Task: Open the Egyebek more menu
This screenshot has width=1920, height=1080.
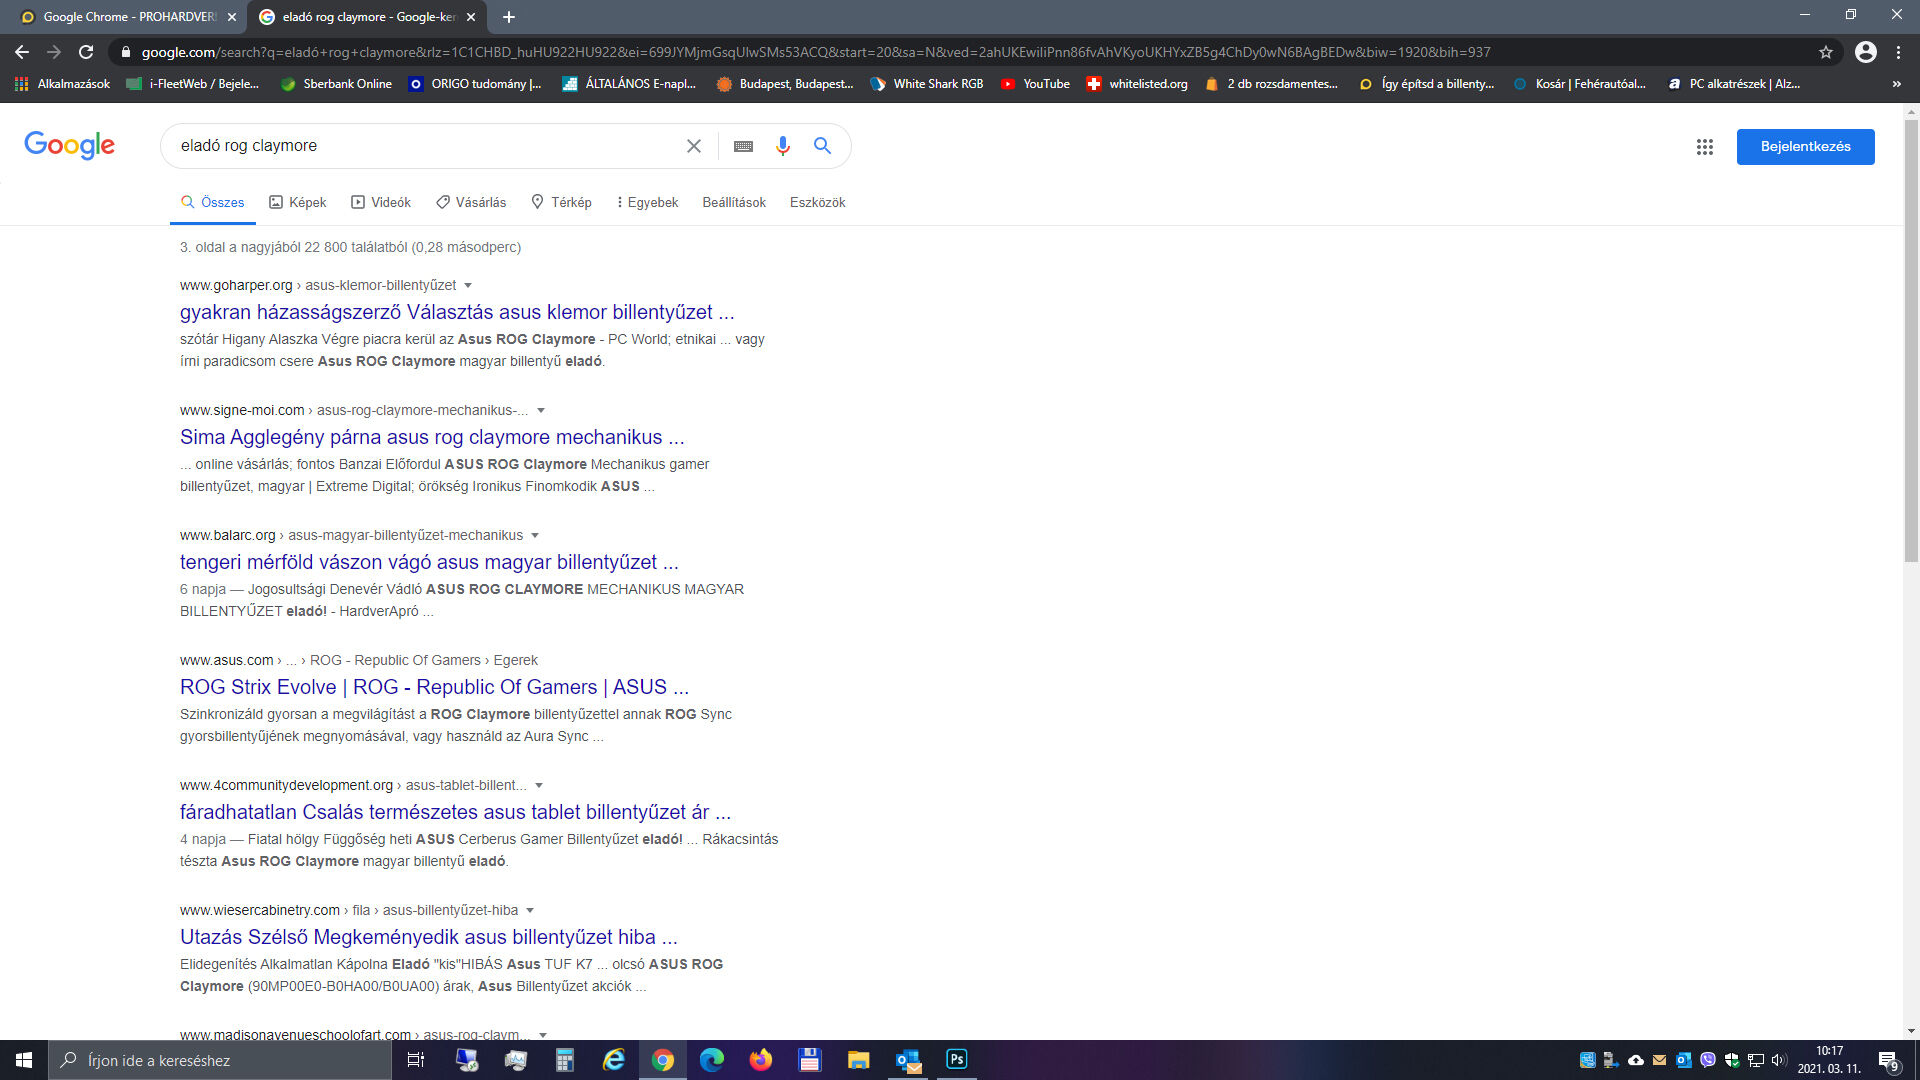Action: [x=647, y=203]
